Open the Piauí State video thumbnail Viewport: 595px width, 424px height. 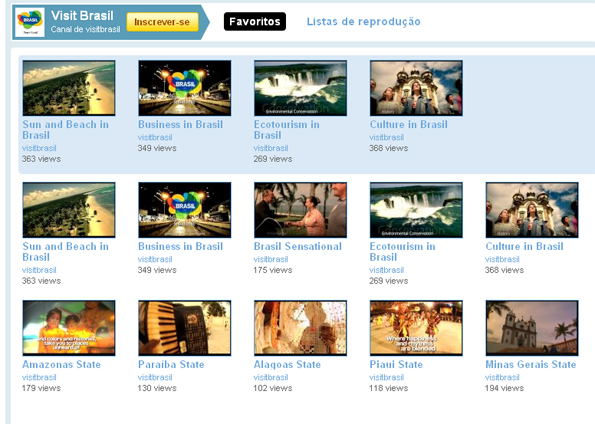click(x=416, y=328)
